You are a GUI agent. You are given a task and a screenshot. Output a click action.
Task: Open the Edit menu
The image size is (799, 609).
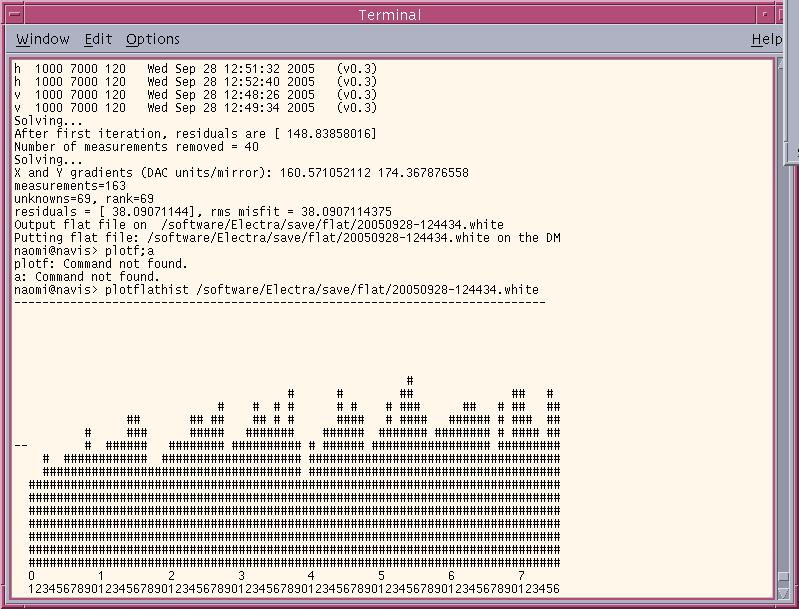pos(98,39)
